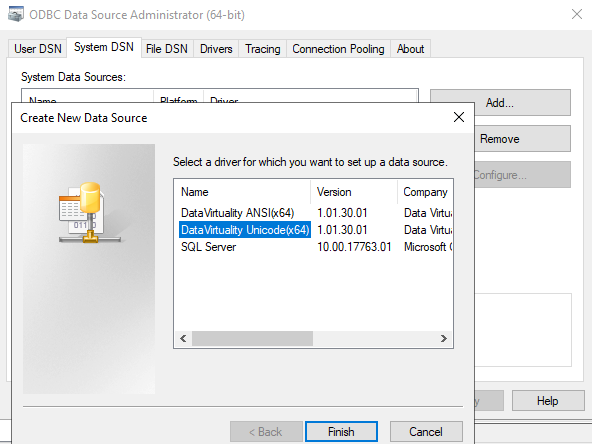Go to the Drivers tab
Image resolution: width=592 pixels, height=444 pixels.
click(x=216, y=49)
